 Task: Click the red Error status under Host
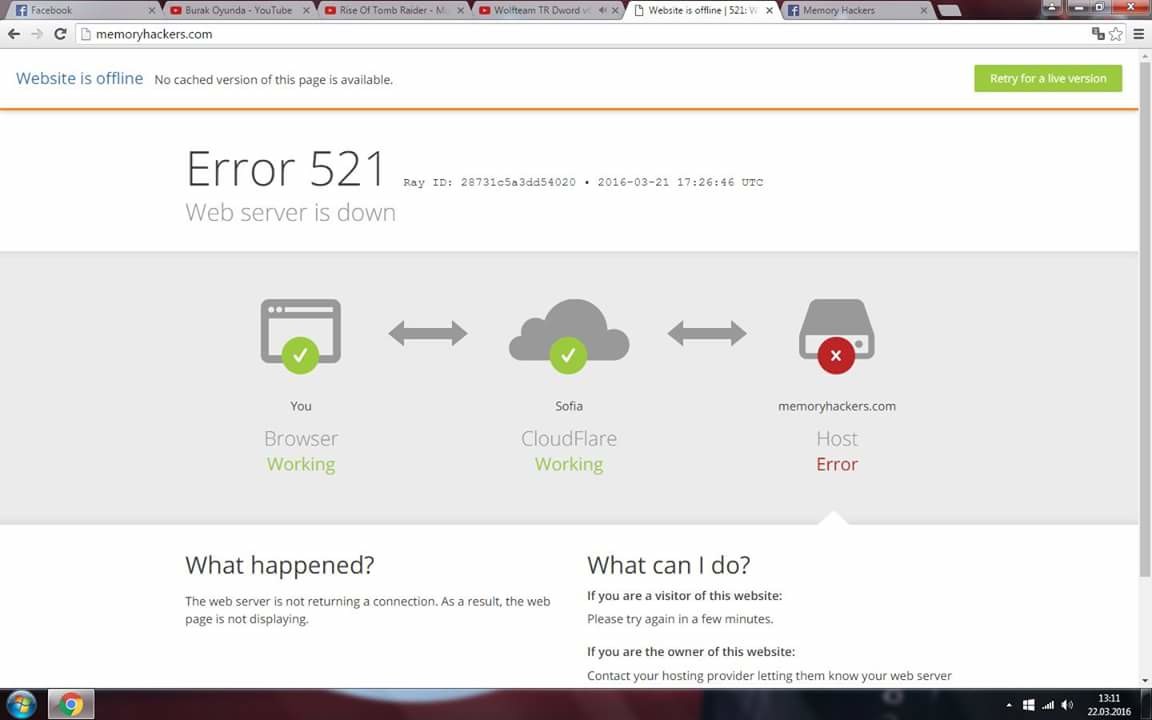click(837, 464)
